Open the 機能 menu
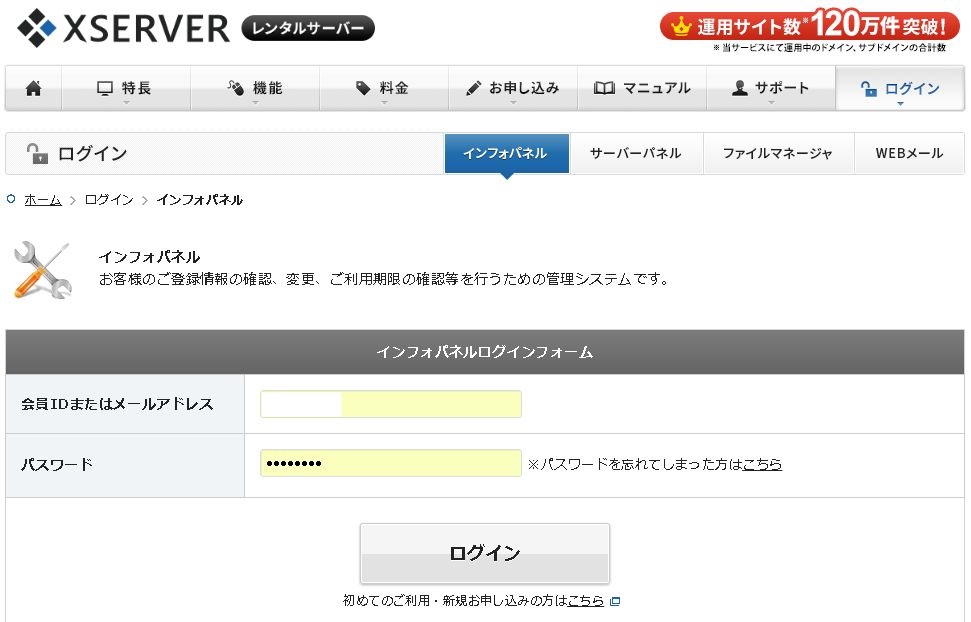 (x=255, y=89)
